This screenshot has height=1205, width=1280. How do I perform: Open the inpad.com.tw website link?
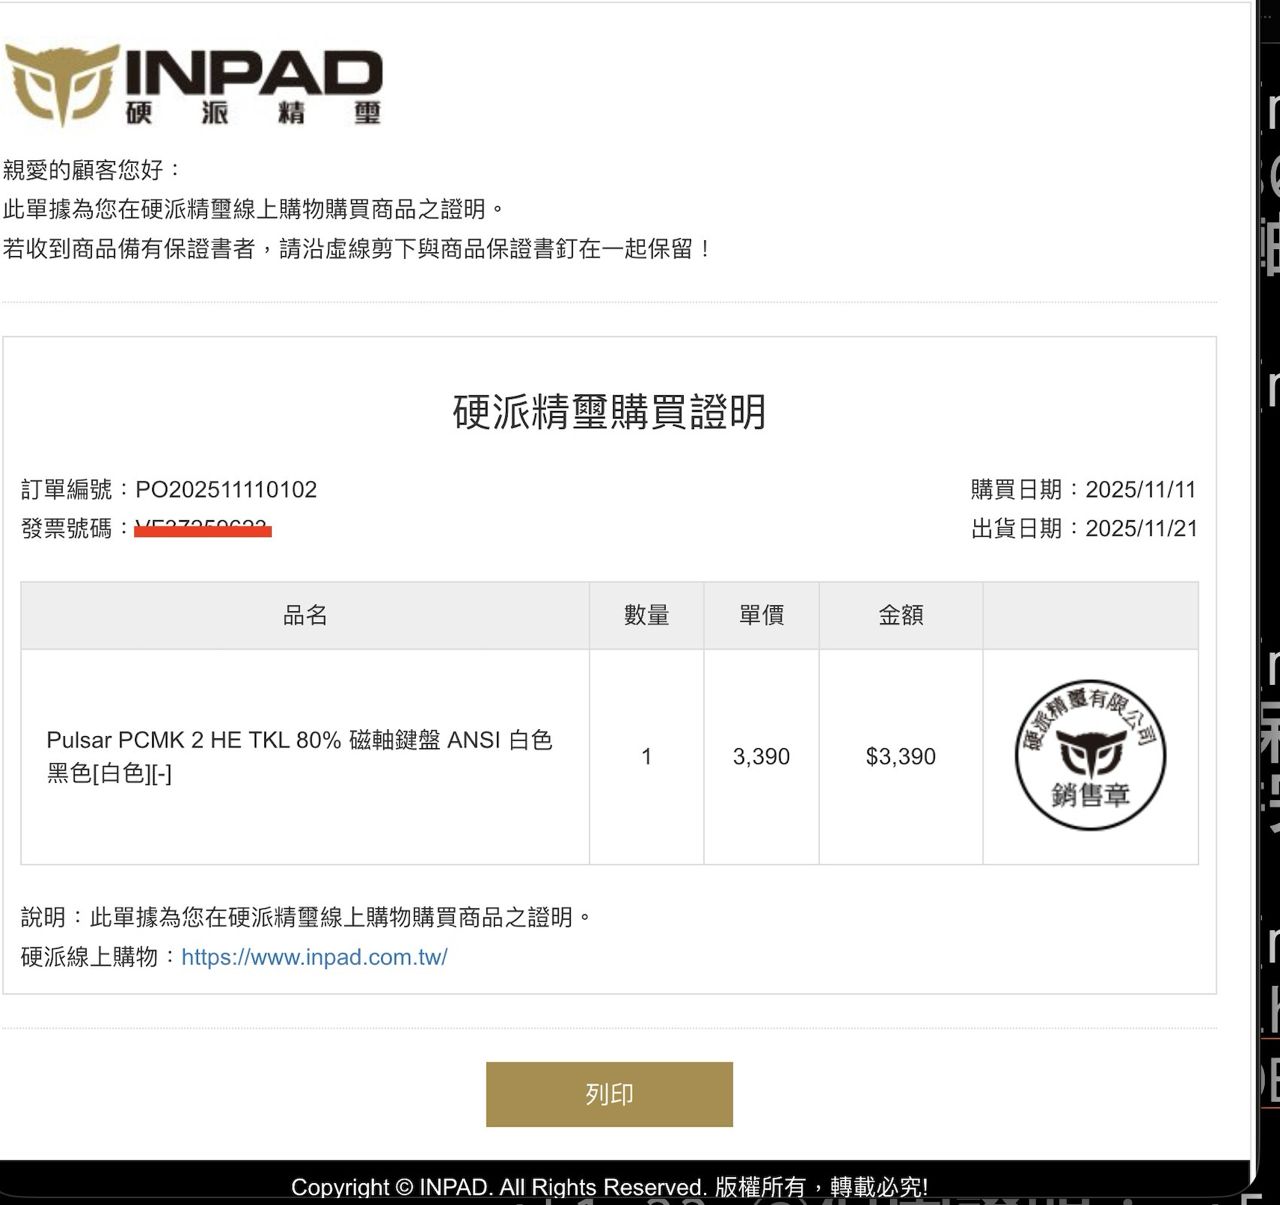tap(314, 957)
